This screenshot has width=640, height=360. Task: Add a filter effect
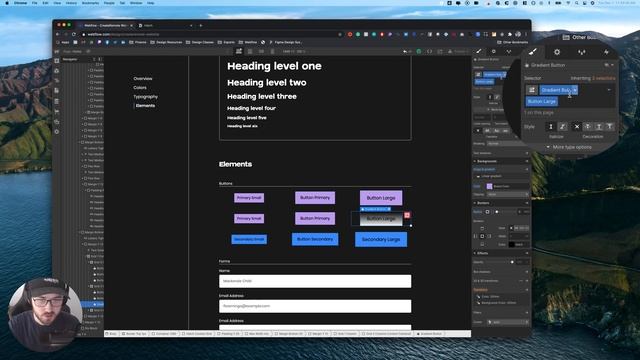coord(527,313)
